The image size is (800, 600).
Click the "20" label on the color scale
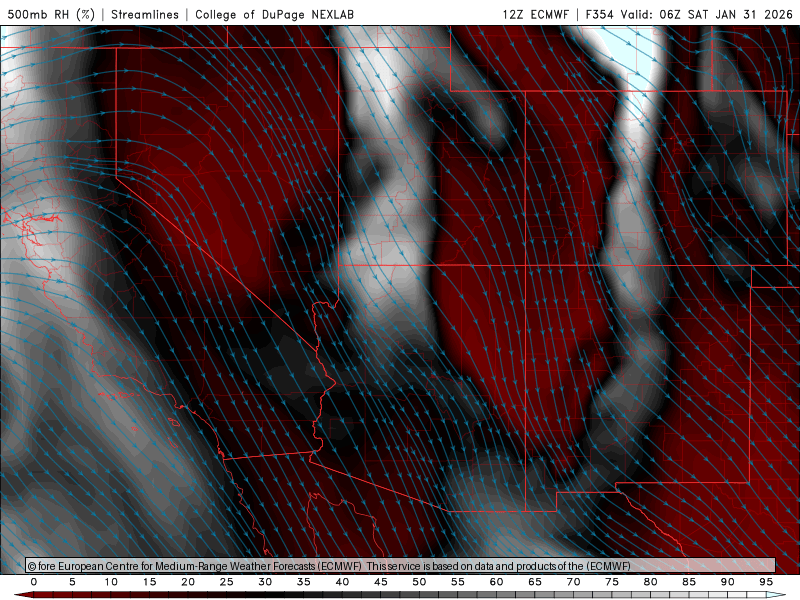click(188, 582)
